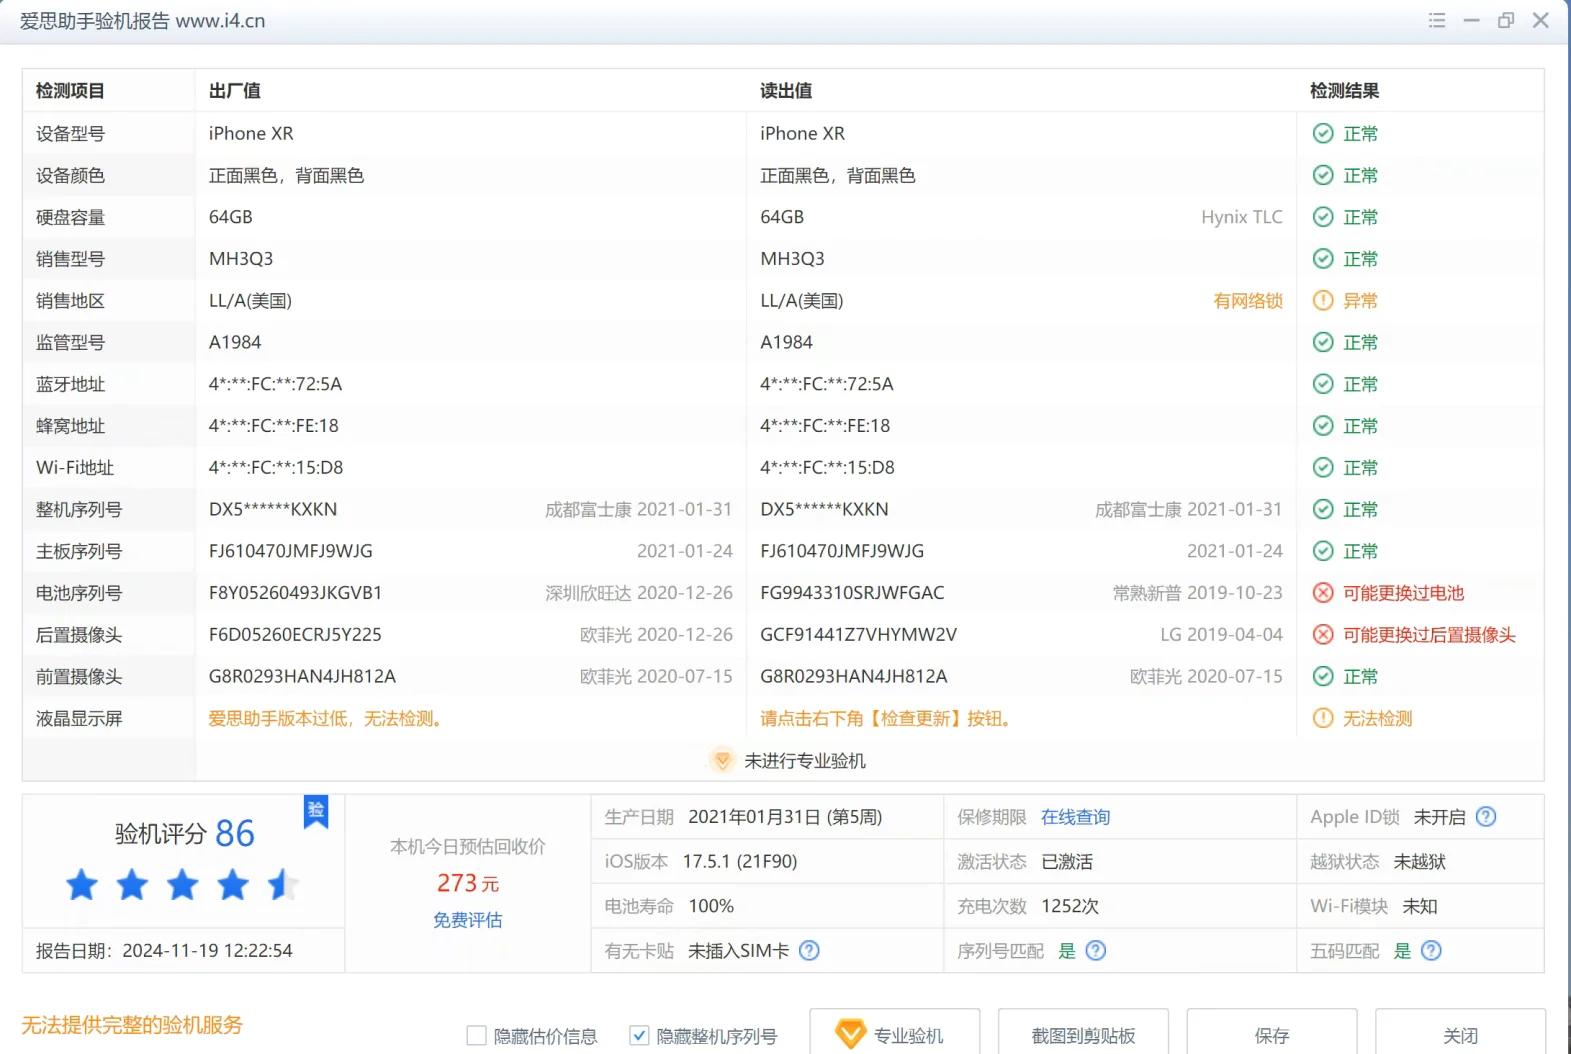Click the 检测项目 column header
The width and height of the screenshot is (1571, 1054).
pyautogui.click(x=70, y=91)
